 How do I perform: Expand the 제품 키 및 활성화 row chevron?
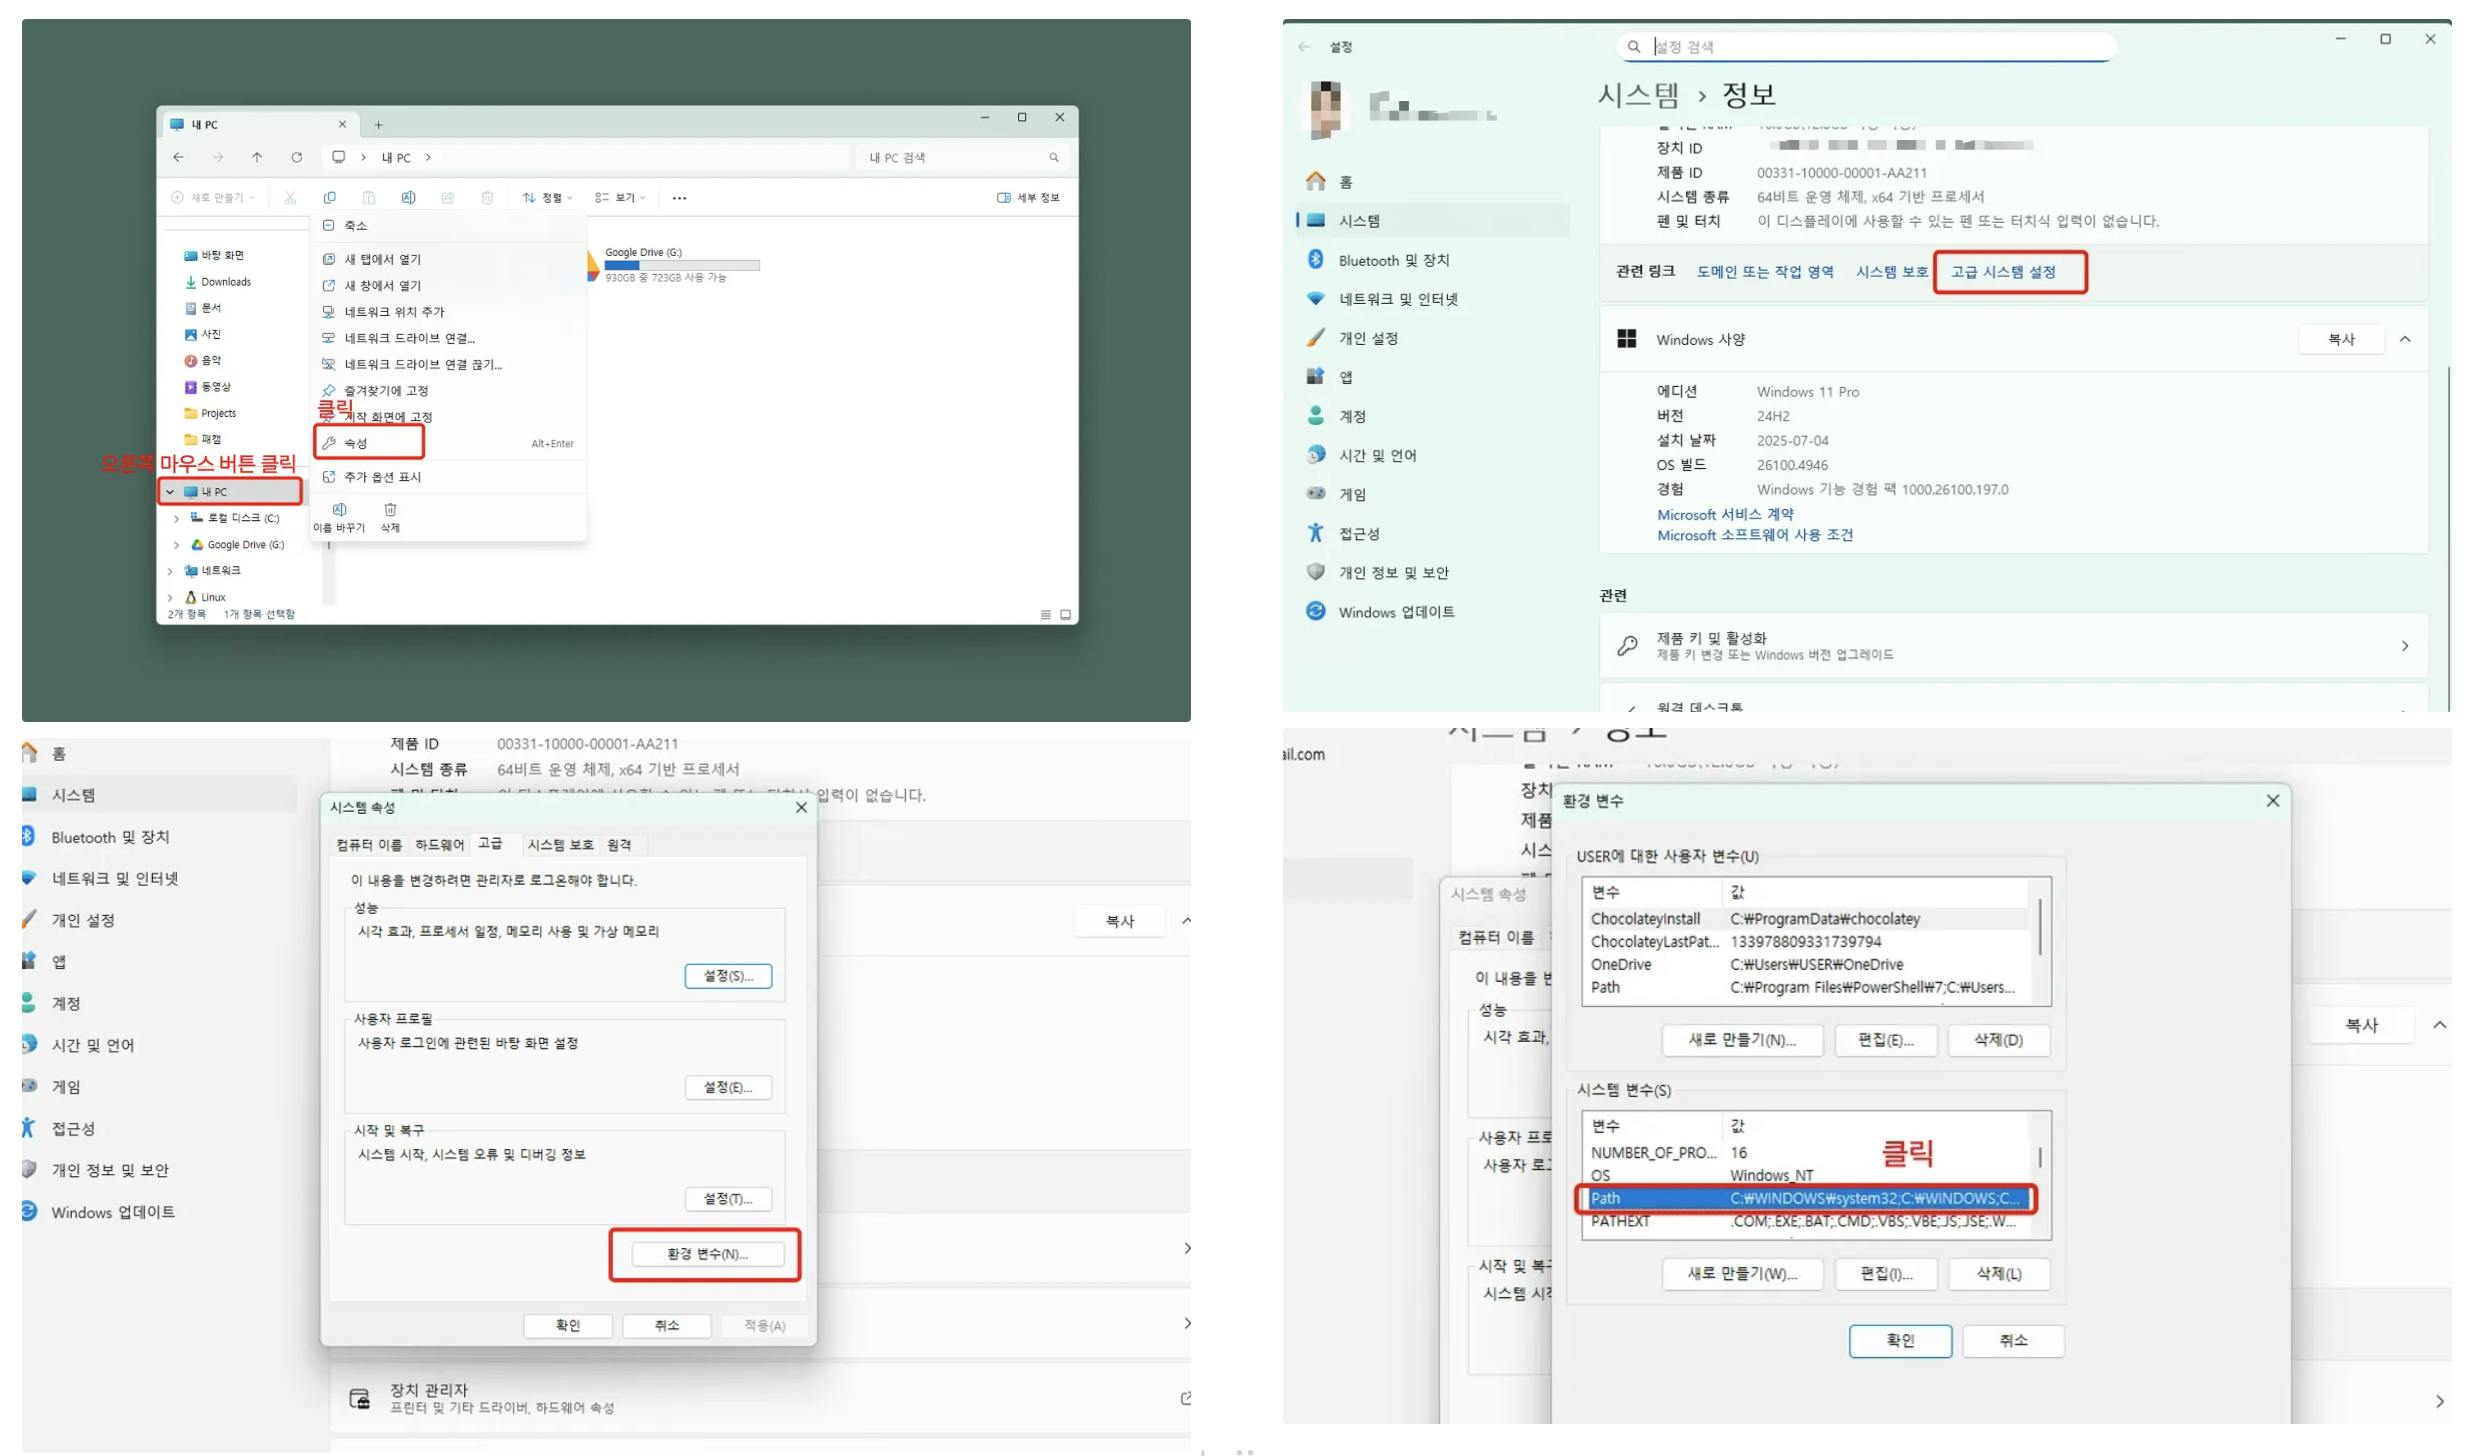click(2404, 646)
